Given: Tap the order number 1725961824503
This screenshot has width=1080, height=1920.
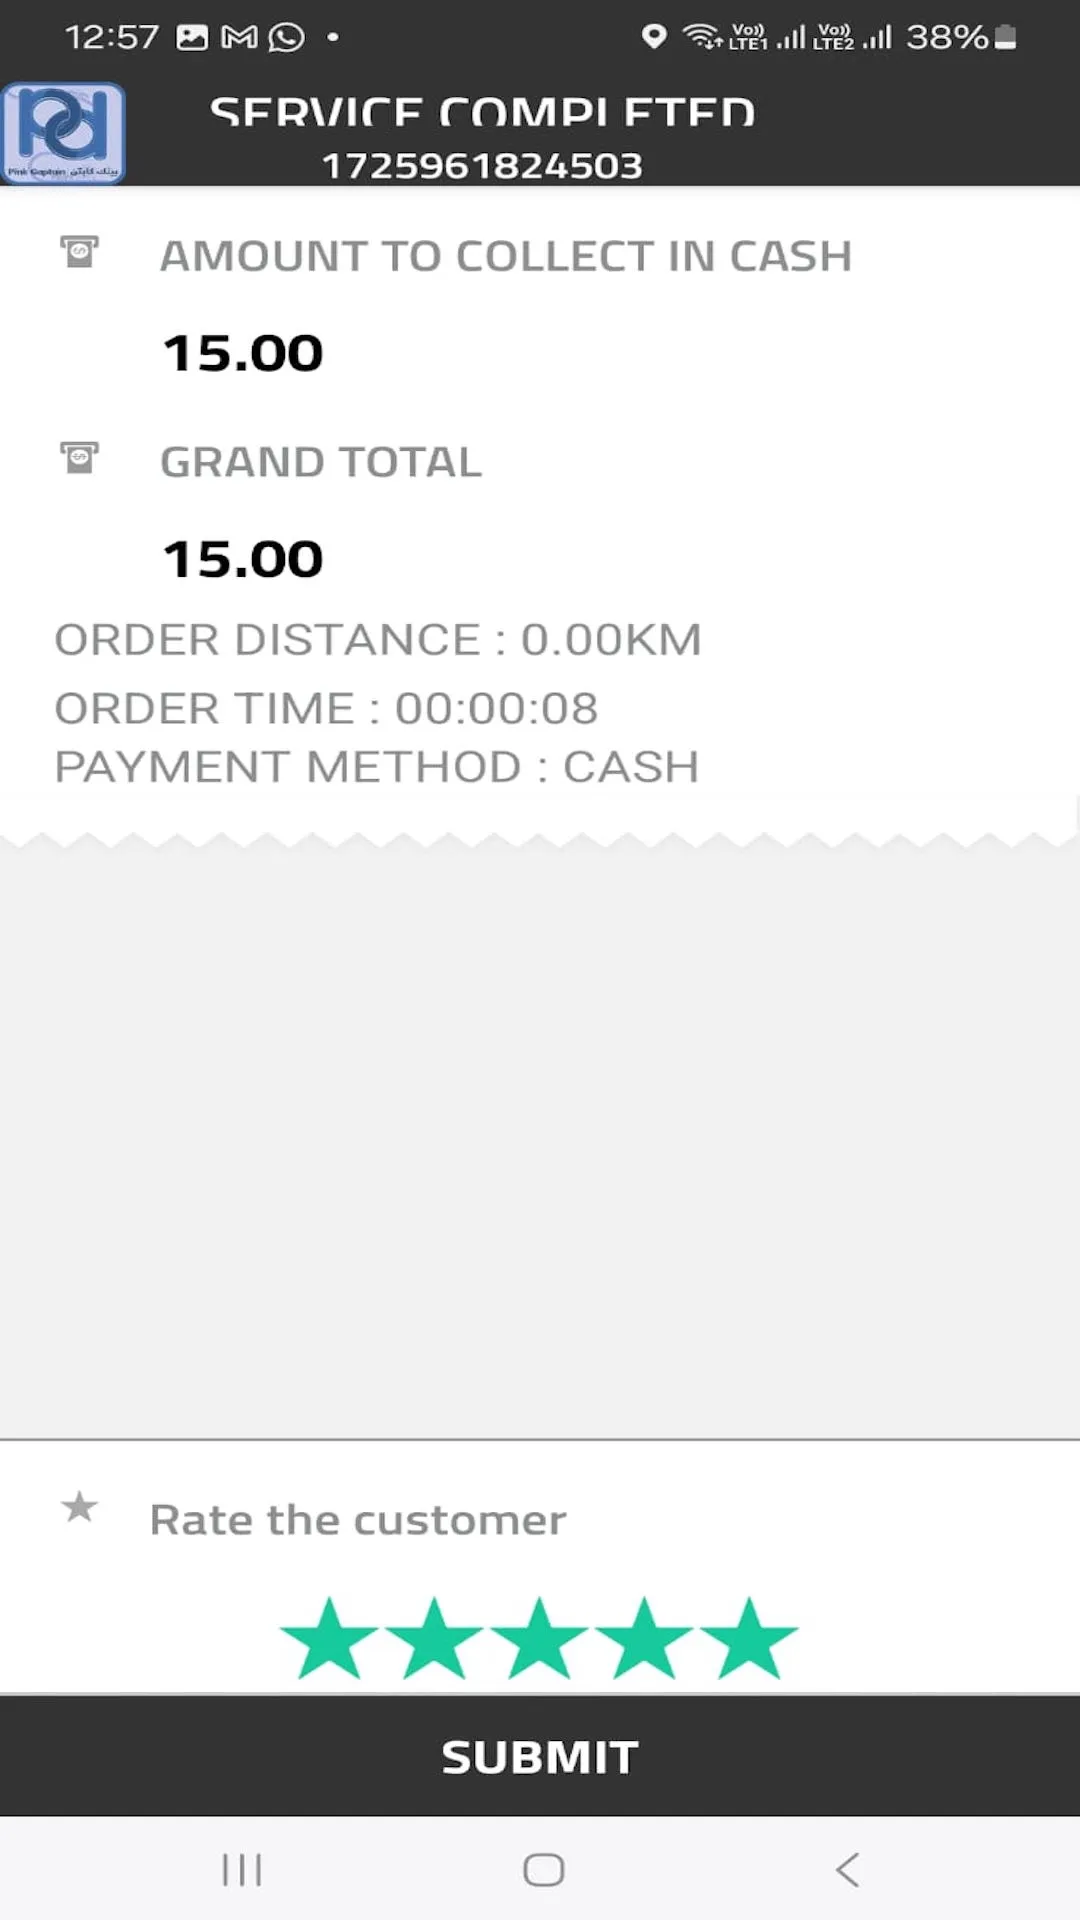Looking at the screenshot, I should click(x=482, y=166).
